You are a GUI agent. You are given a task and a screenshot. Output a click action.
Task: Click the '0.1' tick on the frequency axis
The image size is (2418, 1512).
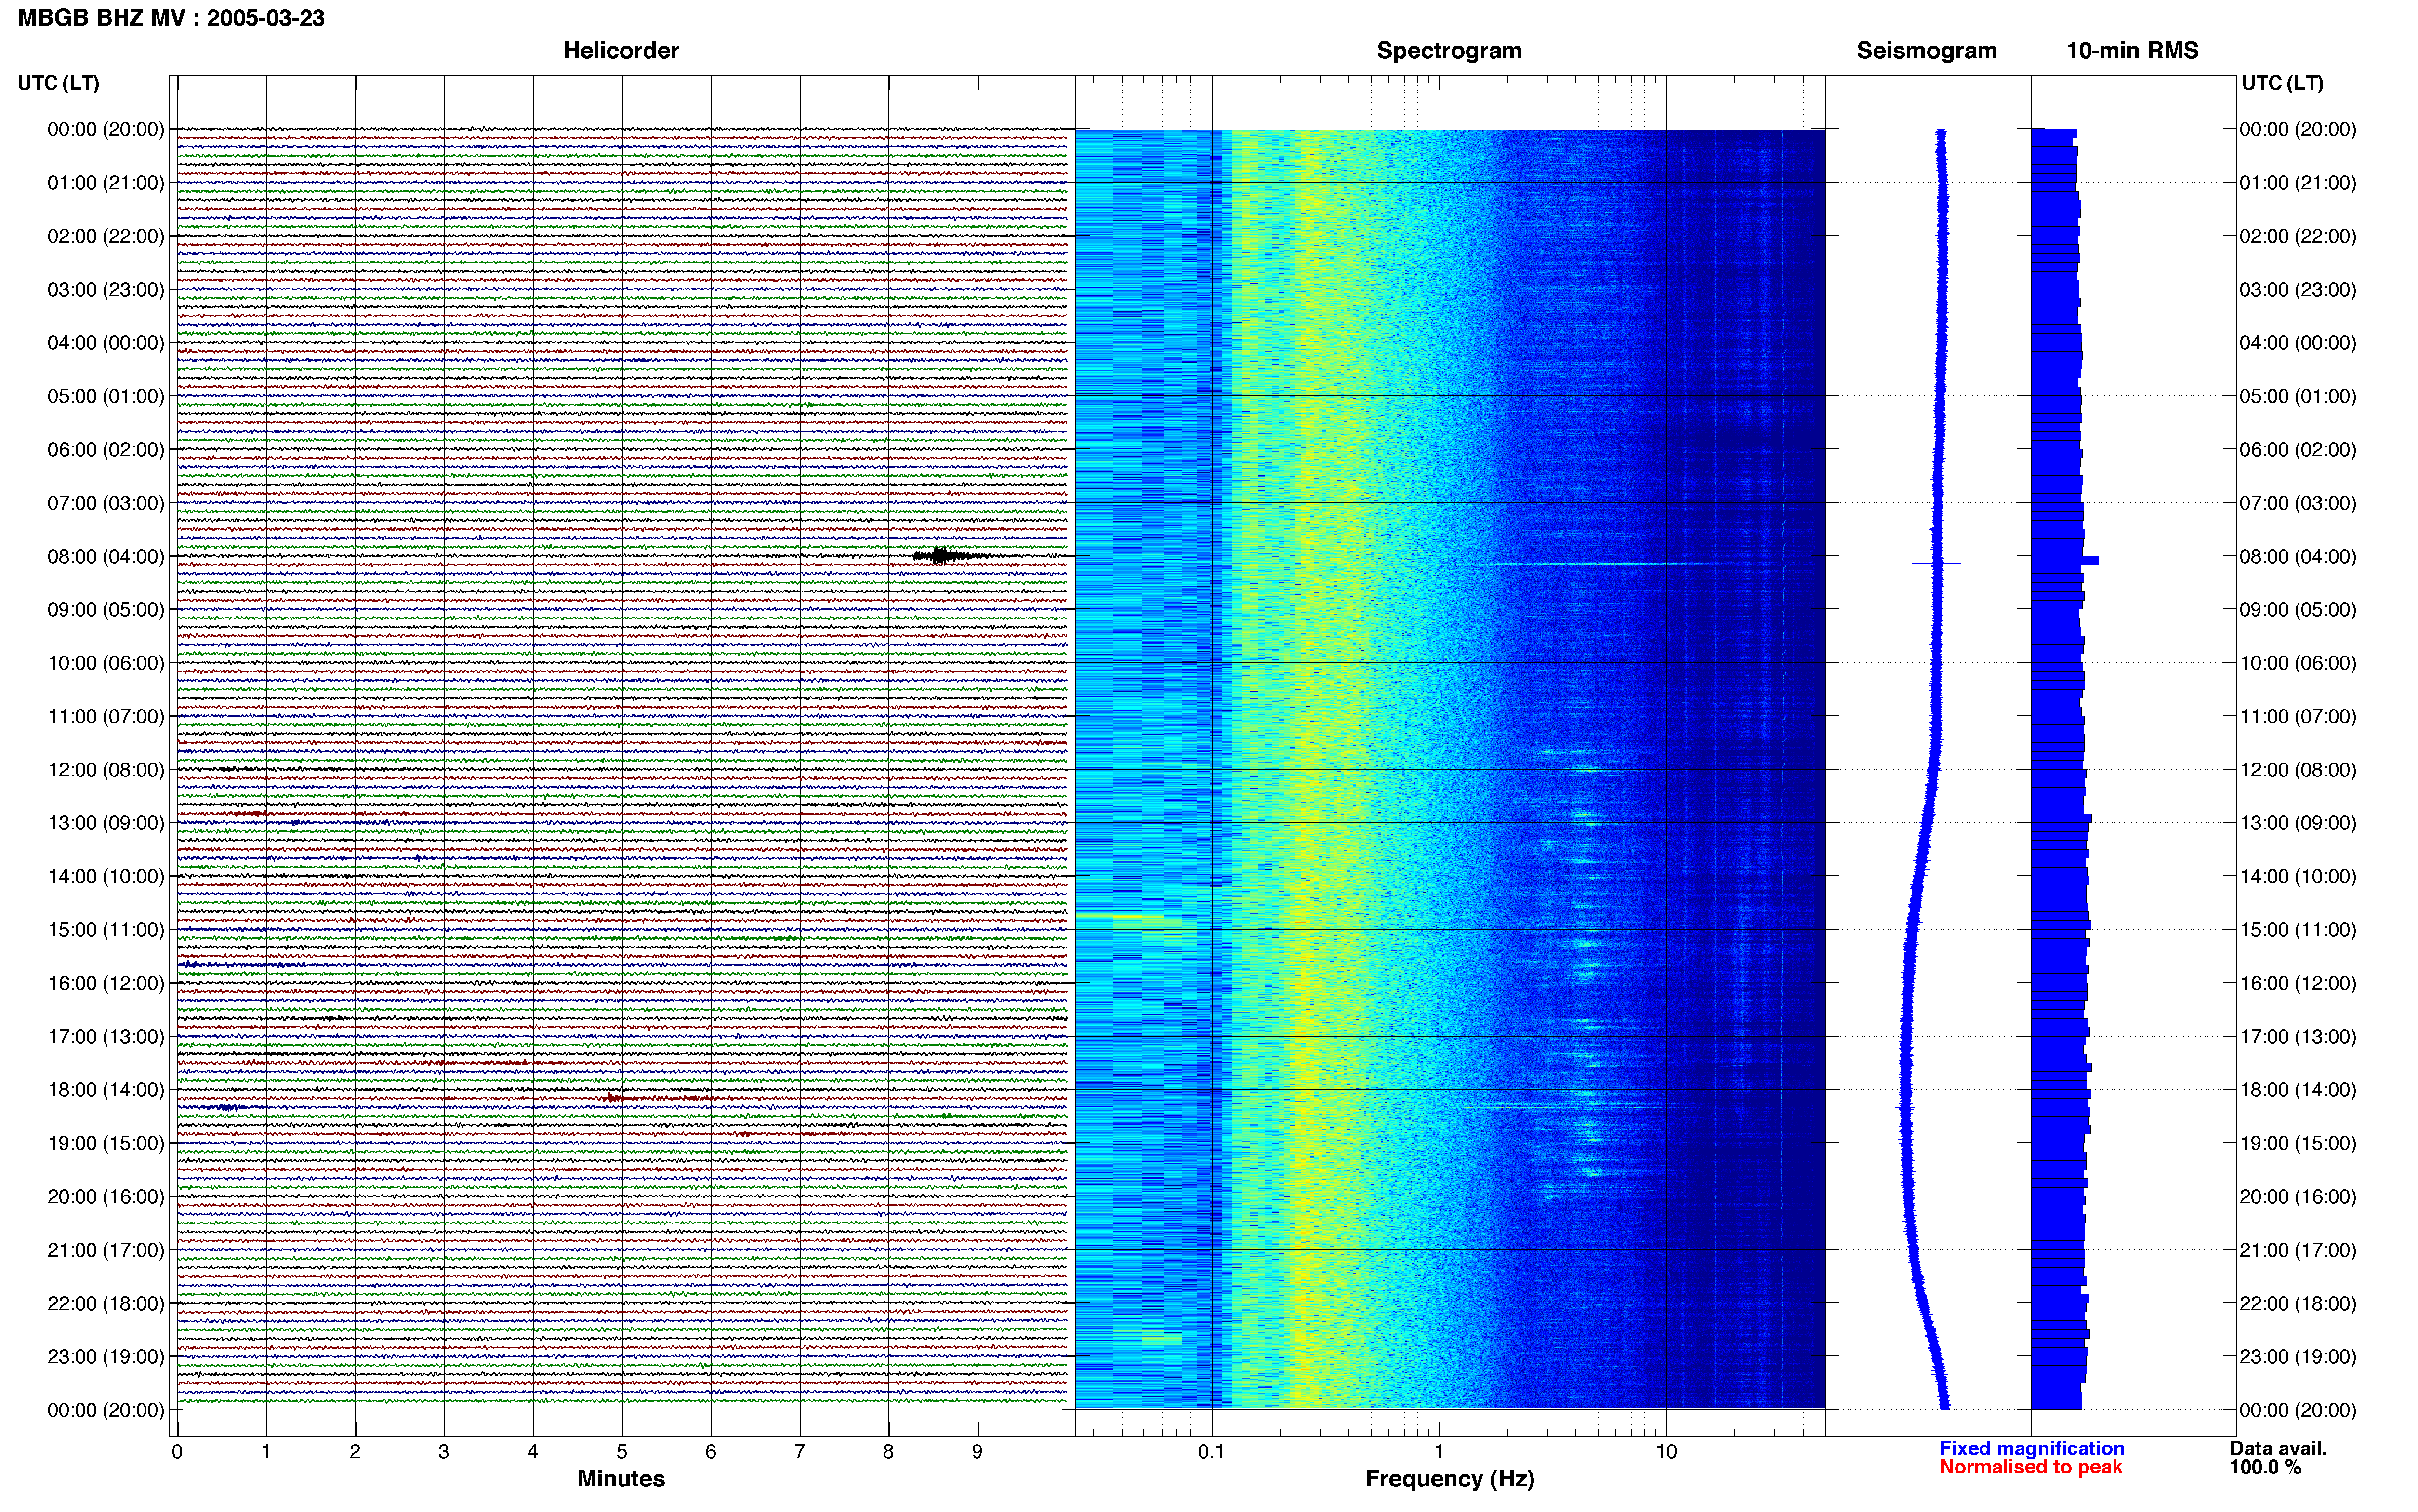coord(1211,1451)
